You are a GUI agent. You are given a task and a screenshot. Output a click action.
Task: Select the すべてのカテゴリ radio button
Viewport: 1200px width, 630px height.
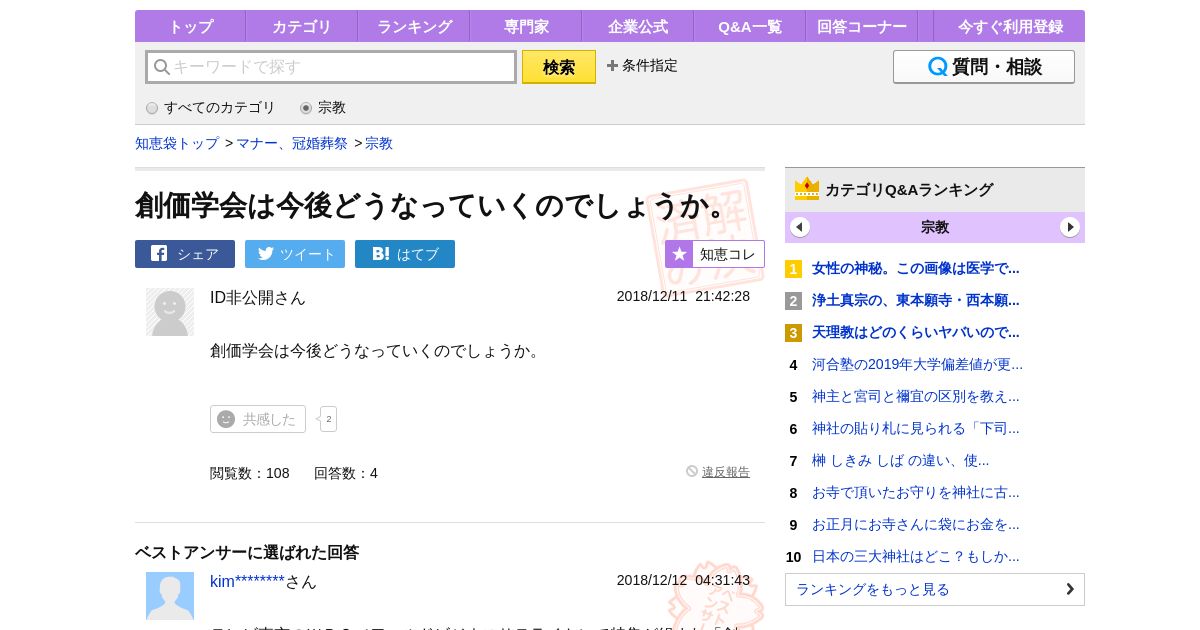(x=152, y=108)
